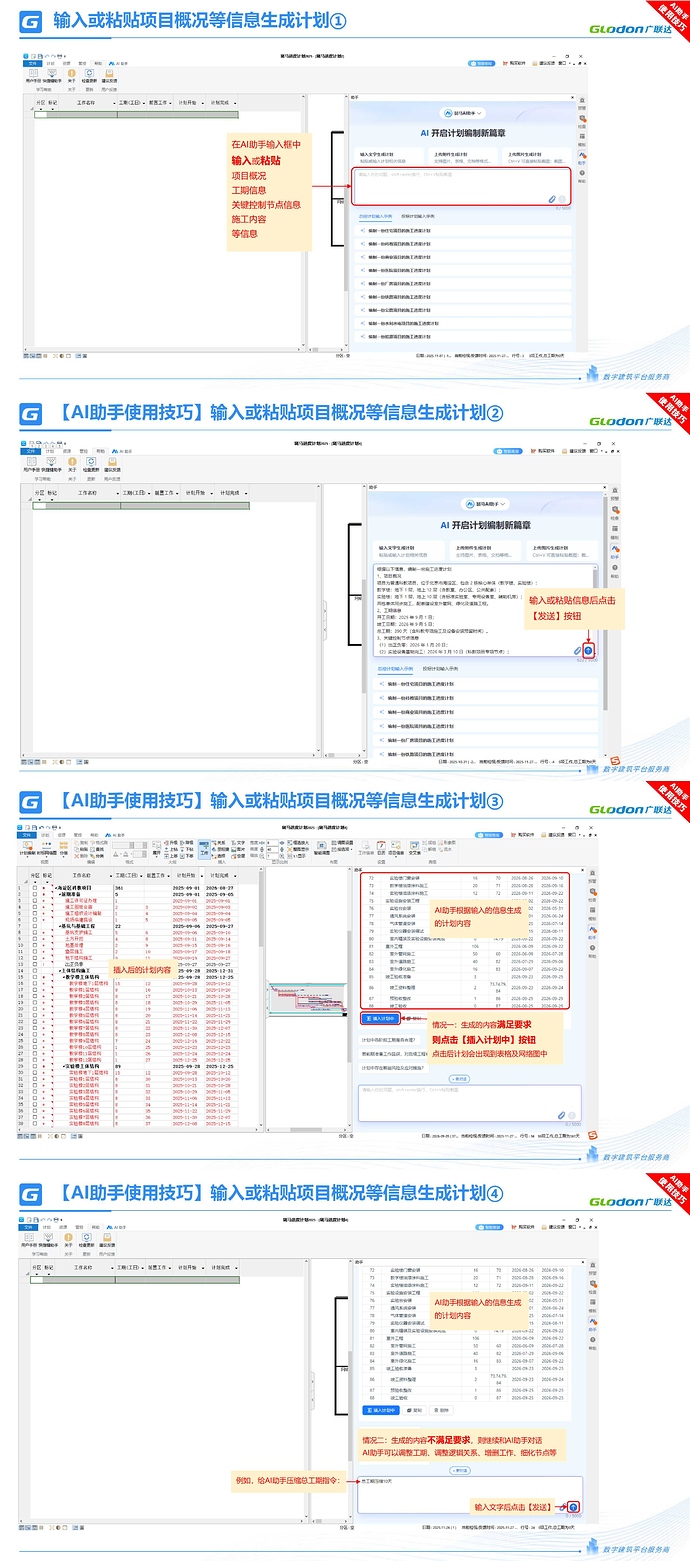Click paperclip attachment icon in step ① input box

point(550,200)
